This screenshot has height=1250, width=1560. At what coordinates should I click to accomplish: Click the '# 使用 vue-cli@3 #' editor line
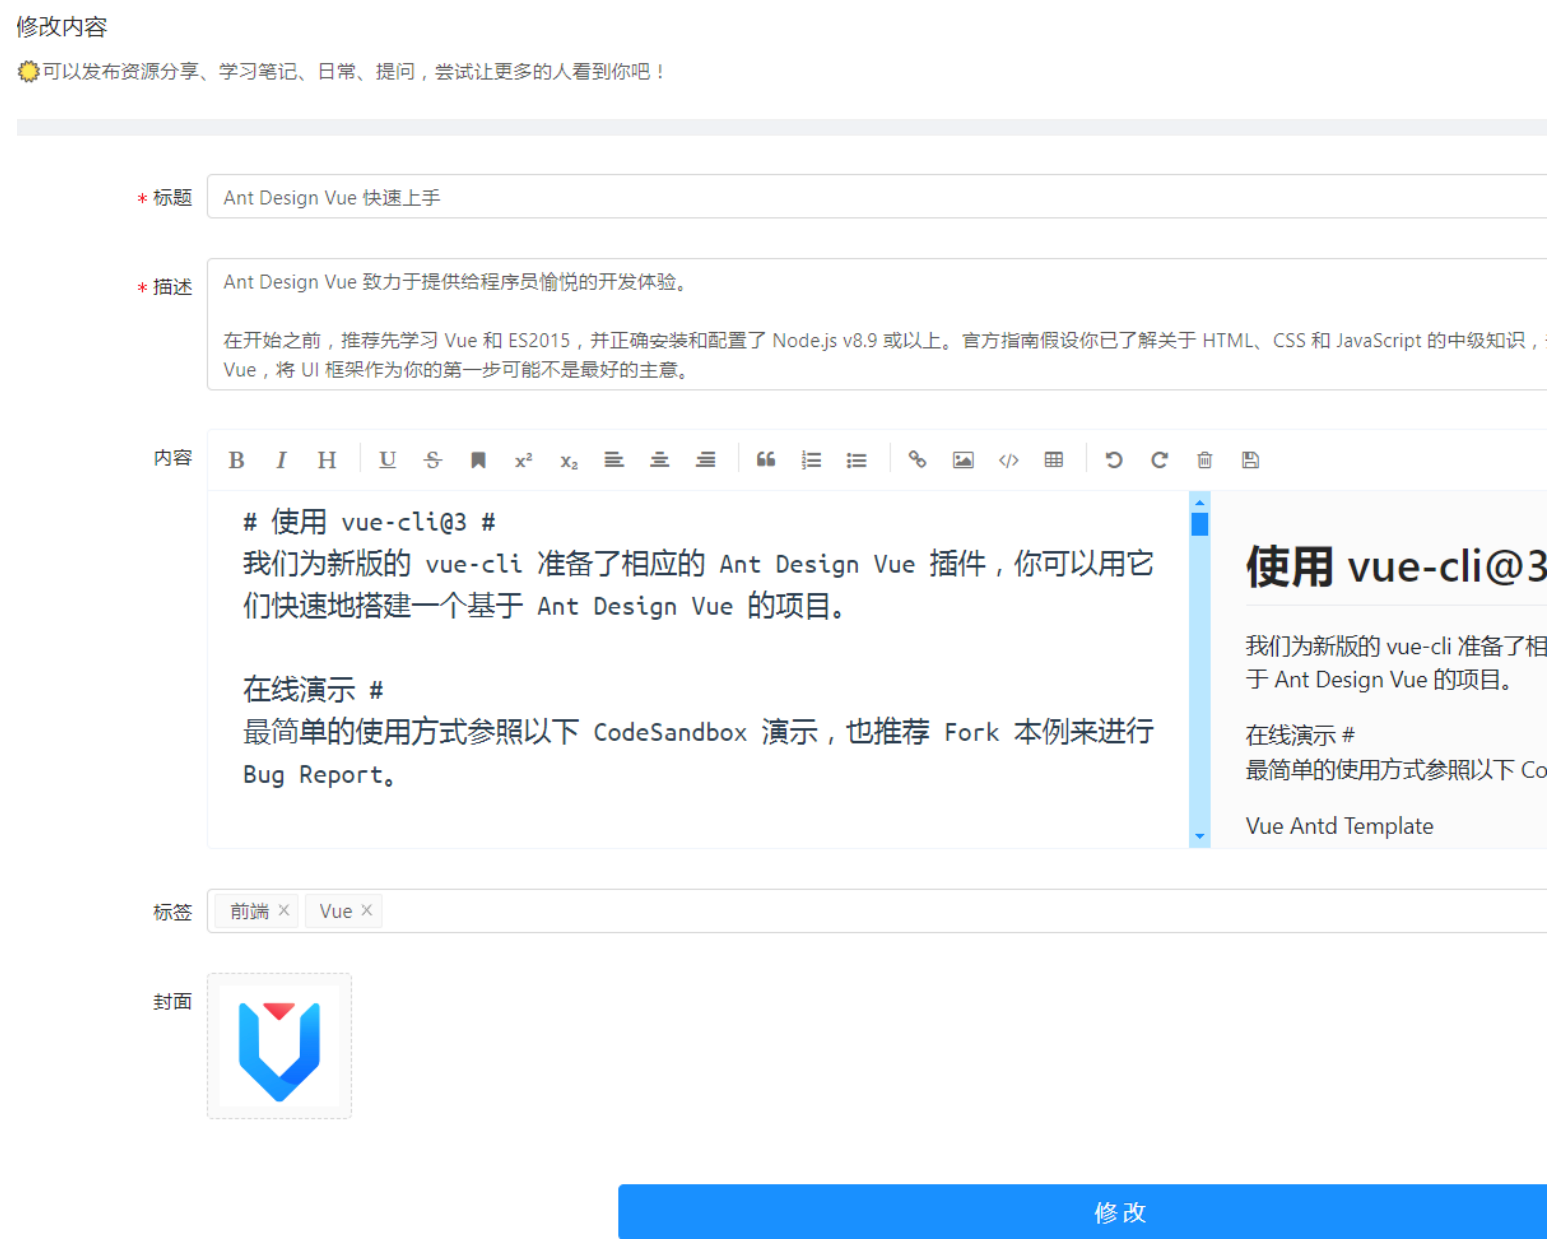369,522
